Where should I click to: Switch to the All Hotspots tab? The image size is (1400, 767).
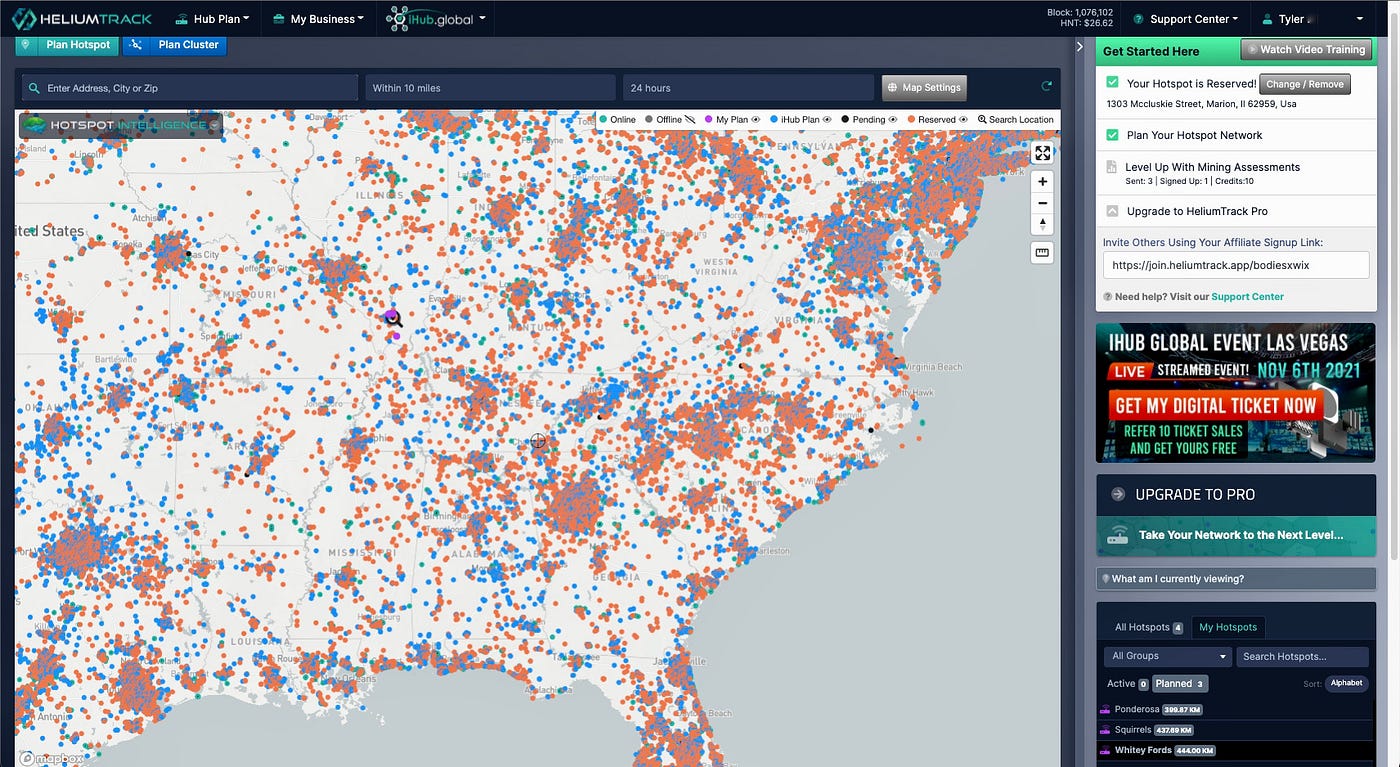[x=1148, y=627]
